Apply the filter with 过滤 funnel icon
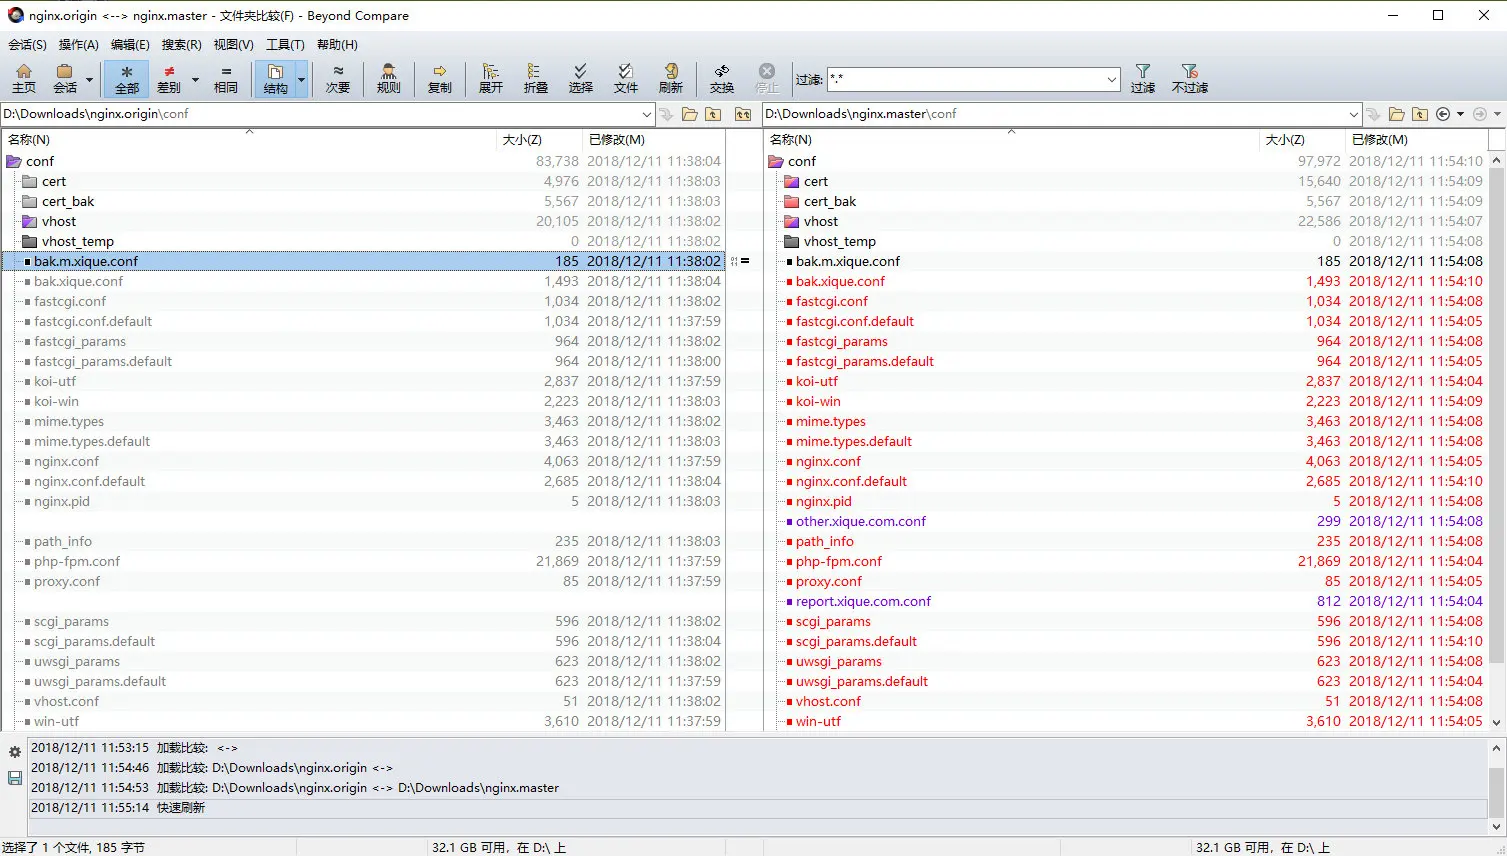 1143,79
